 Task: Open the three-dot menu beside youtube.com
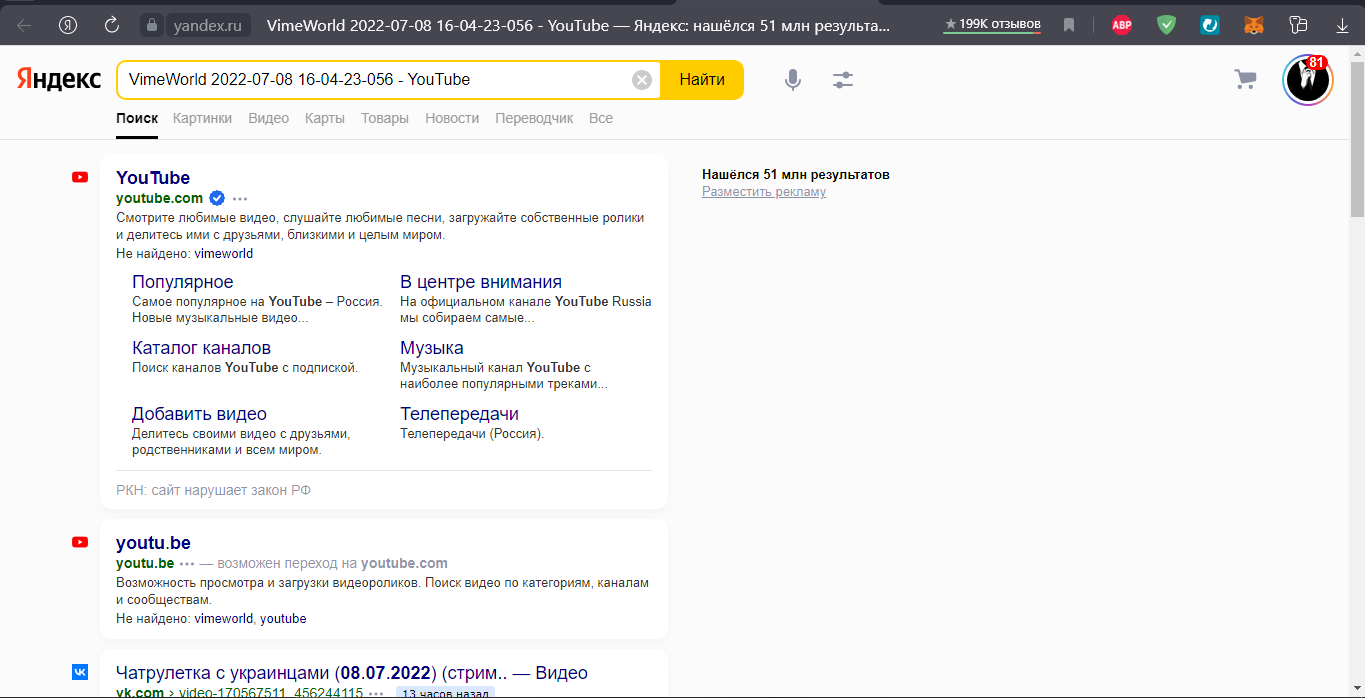pos(240,199)
